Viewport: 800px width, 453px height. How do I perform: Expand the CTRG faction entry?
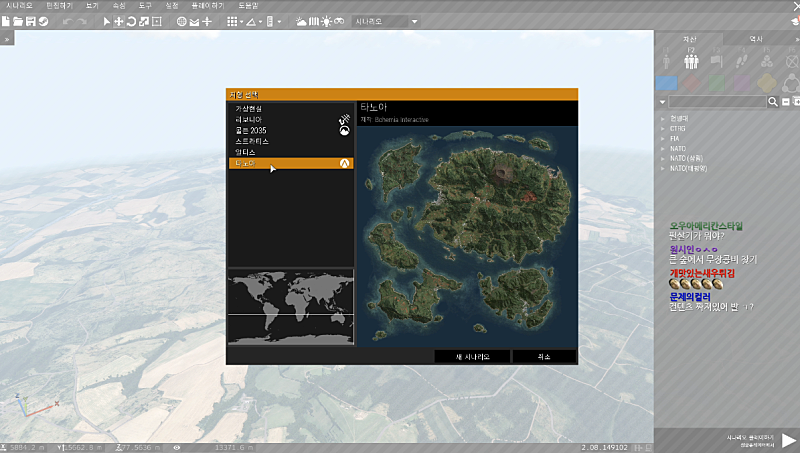click(x=678, y=128)
